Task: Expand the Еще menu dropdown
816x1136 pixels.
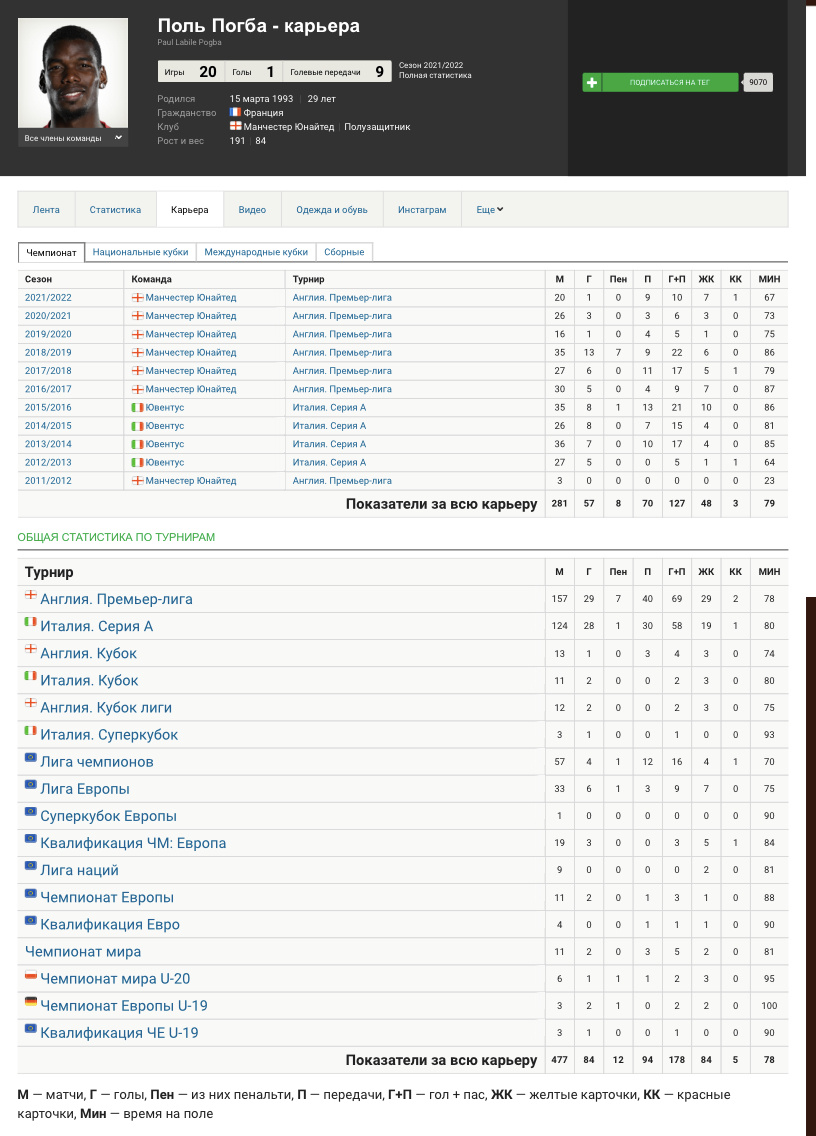Action: pyautogui.click(x=490, y=209)
